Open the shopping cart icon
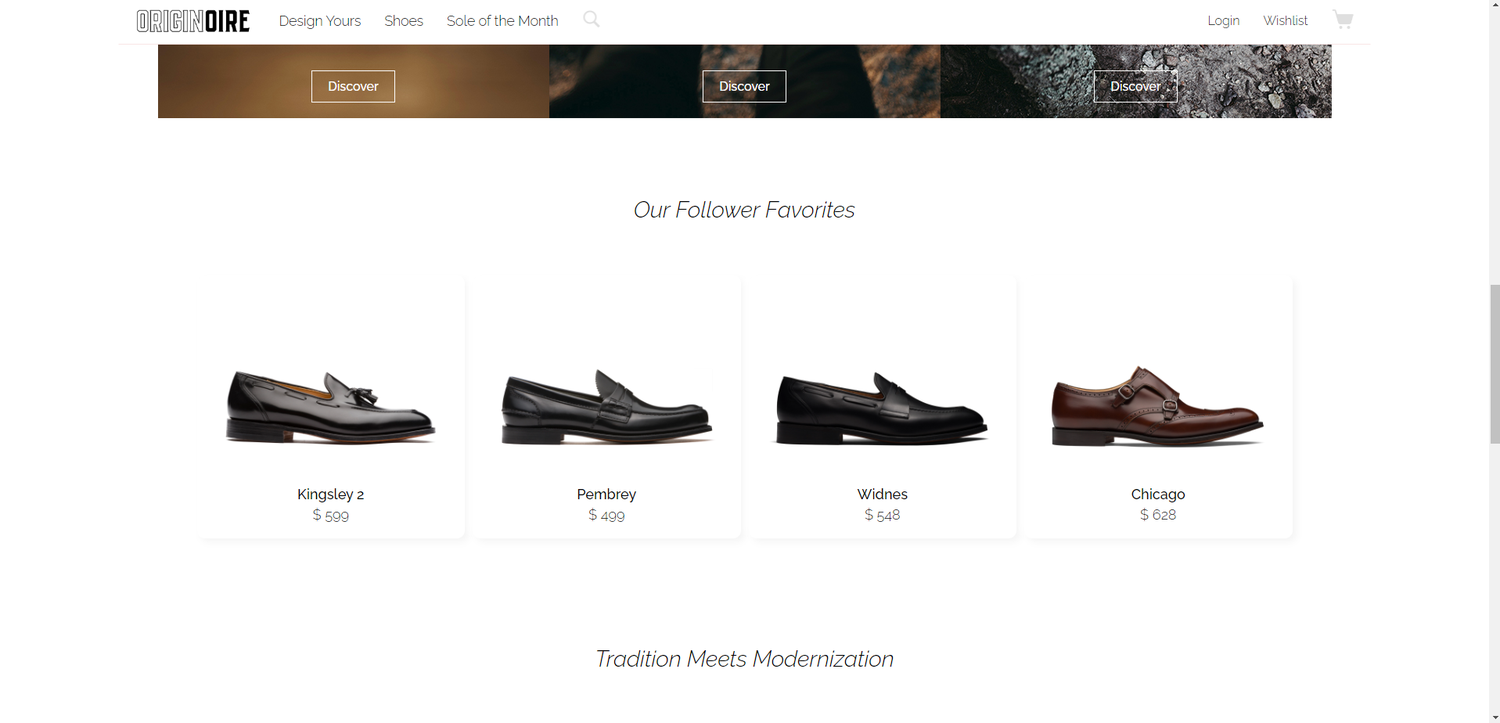 [1342, 20]
